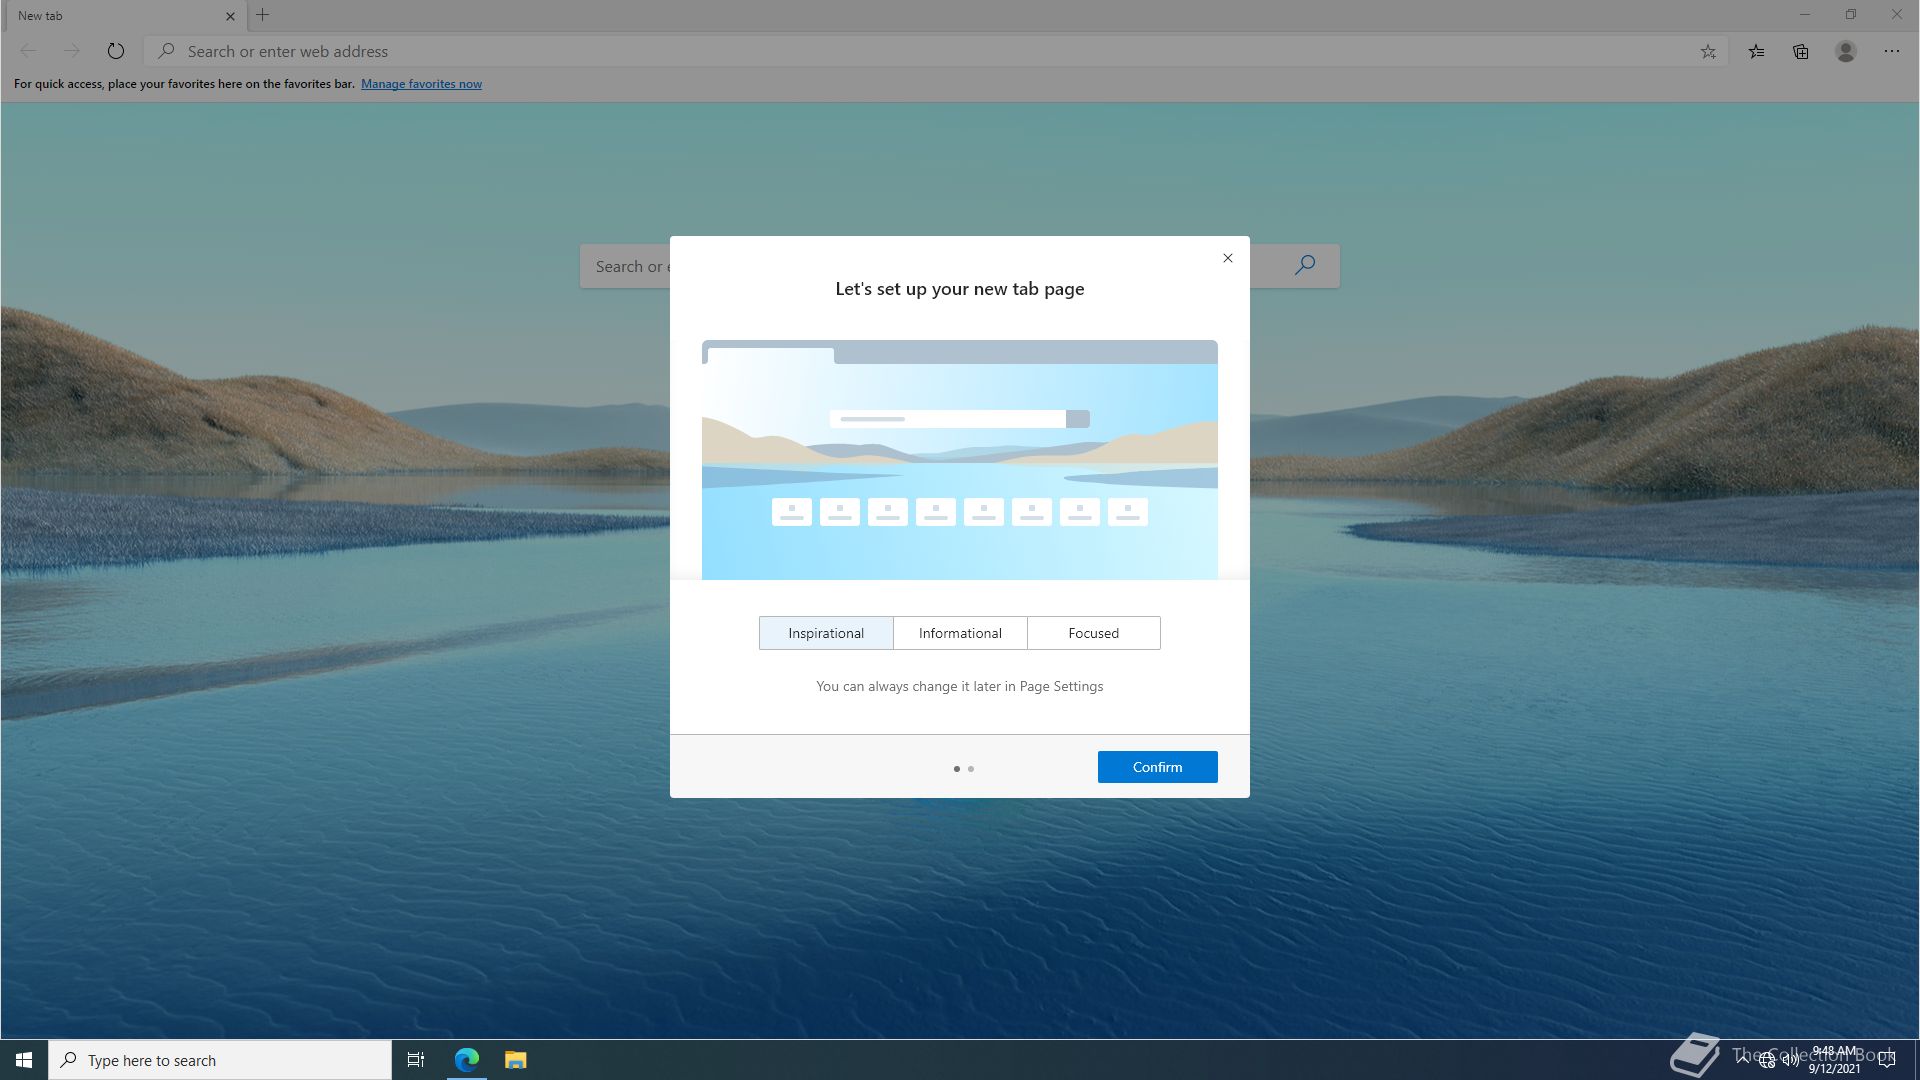Open the volume control in system tray
The image size is (1920, 1080).
1791,1061
